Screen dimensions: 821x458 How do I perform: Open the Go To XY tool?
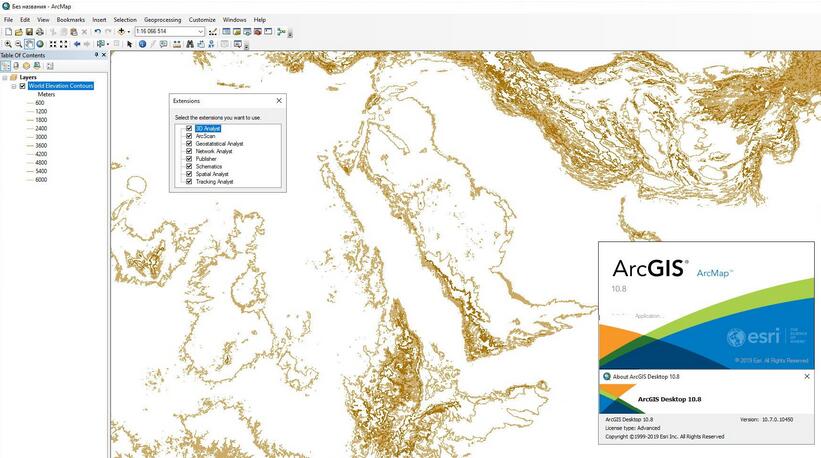pos(211,44)
